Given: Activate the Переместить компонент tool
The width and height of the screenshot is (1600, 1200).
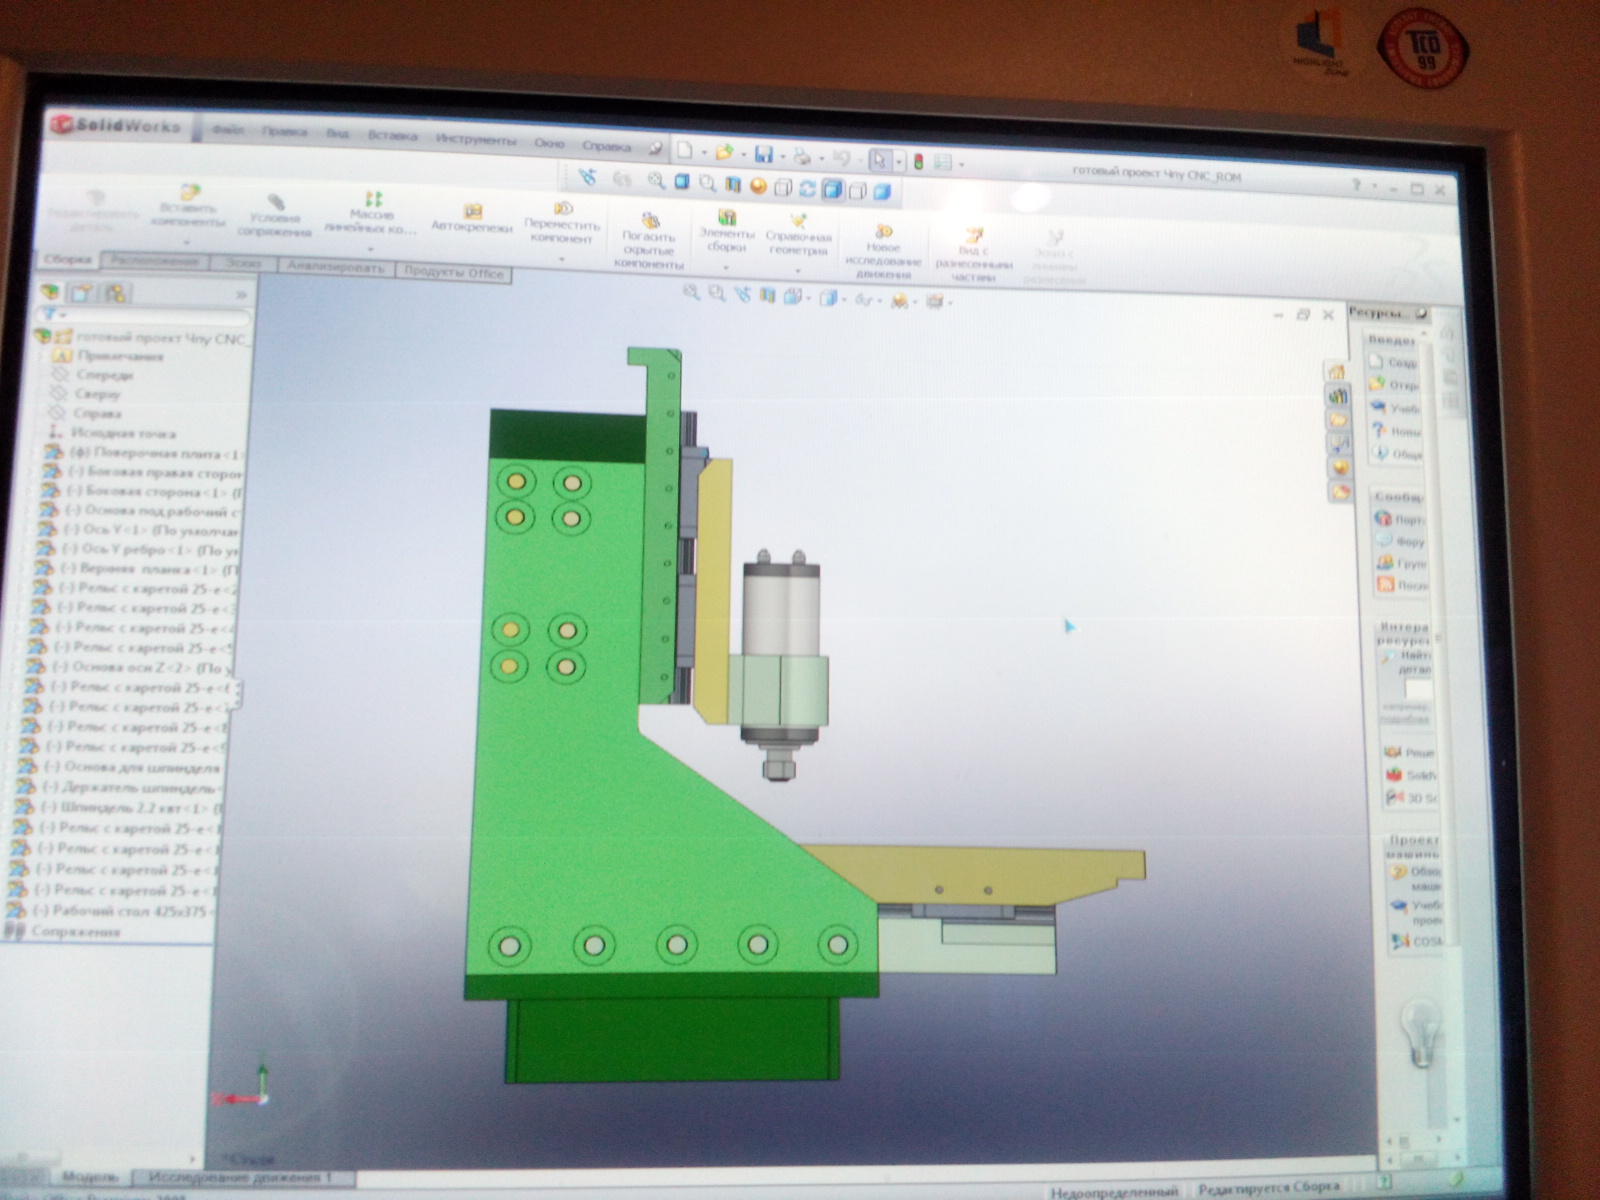Looking at the screenshot, I should click(562, 222).
